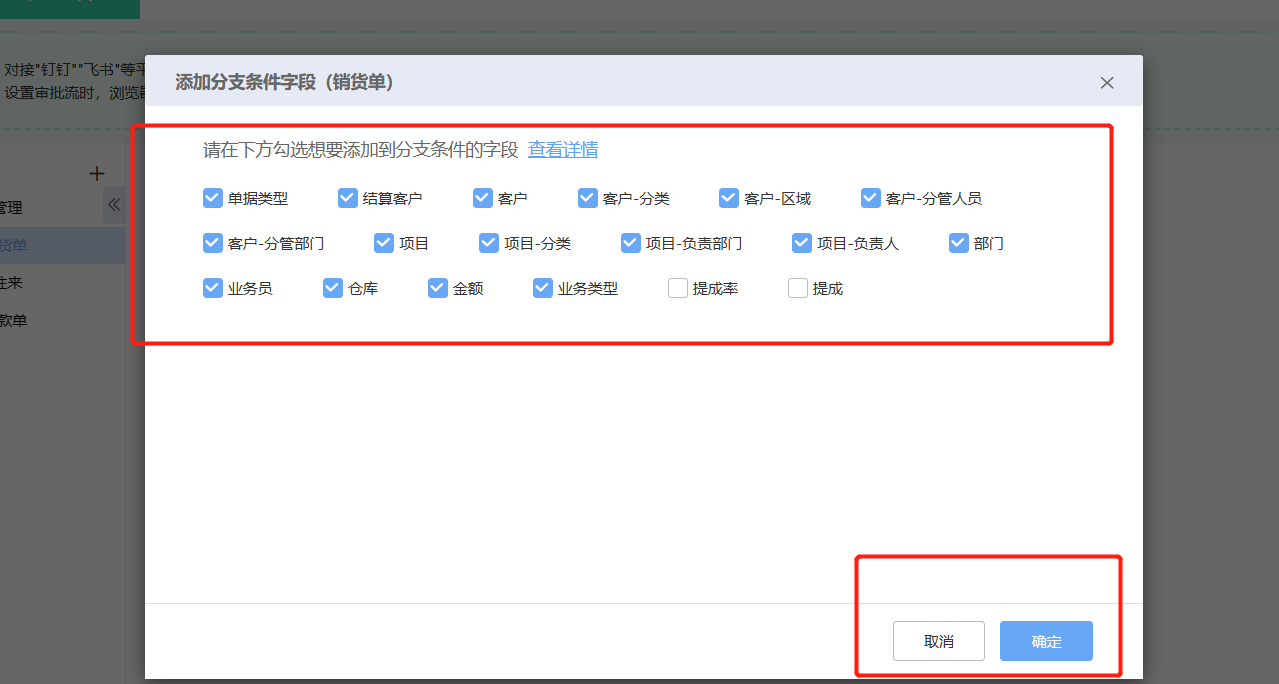Toggle the 仓库 checkbox
Viewport: 1279px width, 684px height.
tap(332, 288)
